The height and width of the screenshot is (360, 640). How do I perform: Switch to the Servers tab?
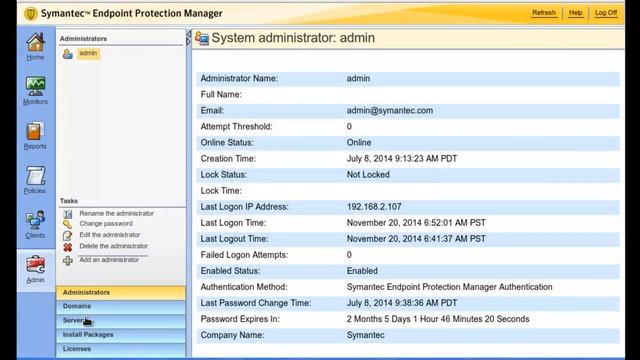click(x=121, y=320)
